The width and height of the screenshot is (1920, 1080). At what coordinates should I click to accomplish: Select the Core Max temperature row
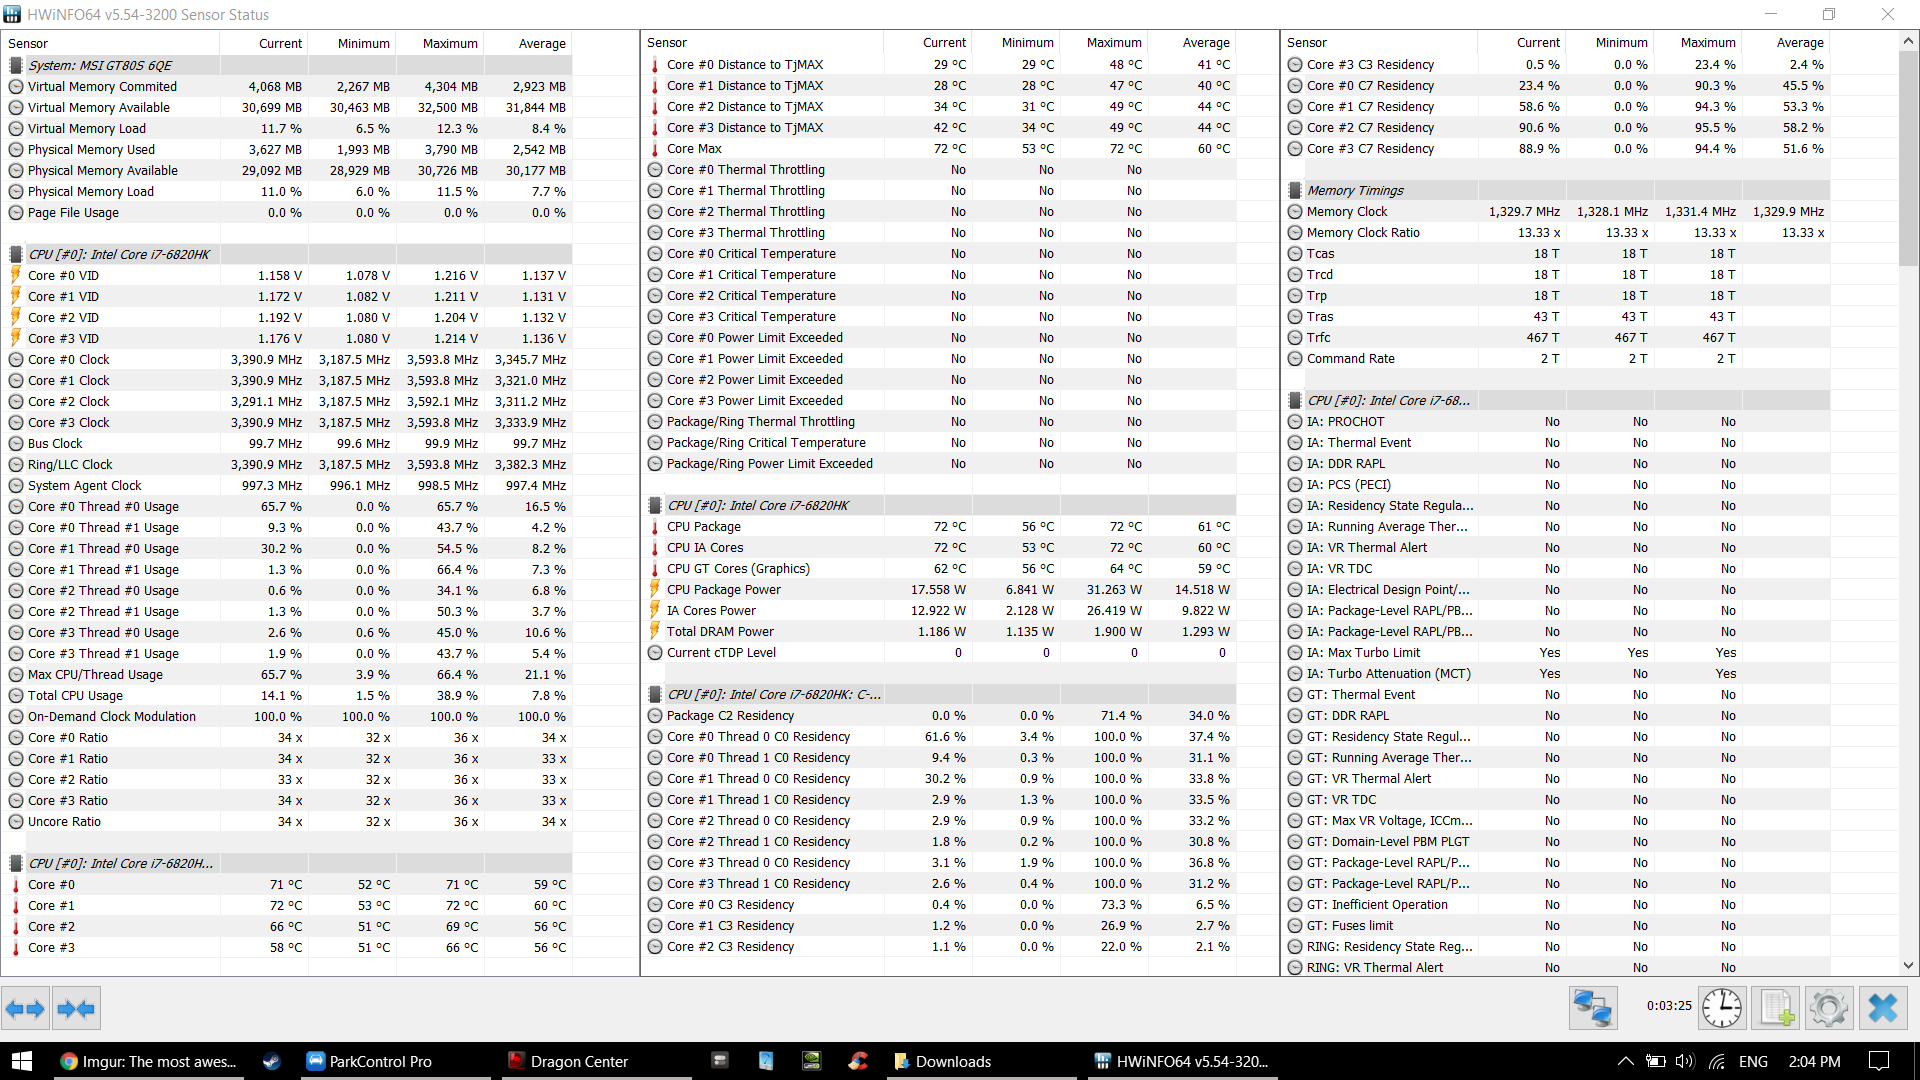tap(940, 148)
